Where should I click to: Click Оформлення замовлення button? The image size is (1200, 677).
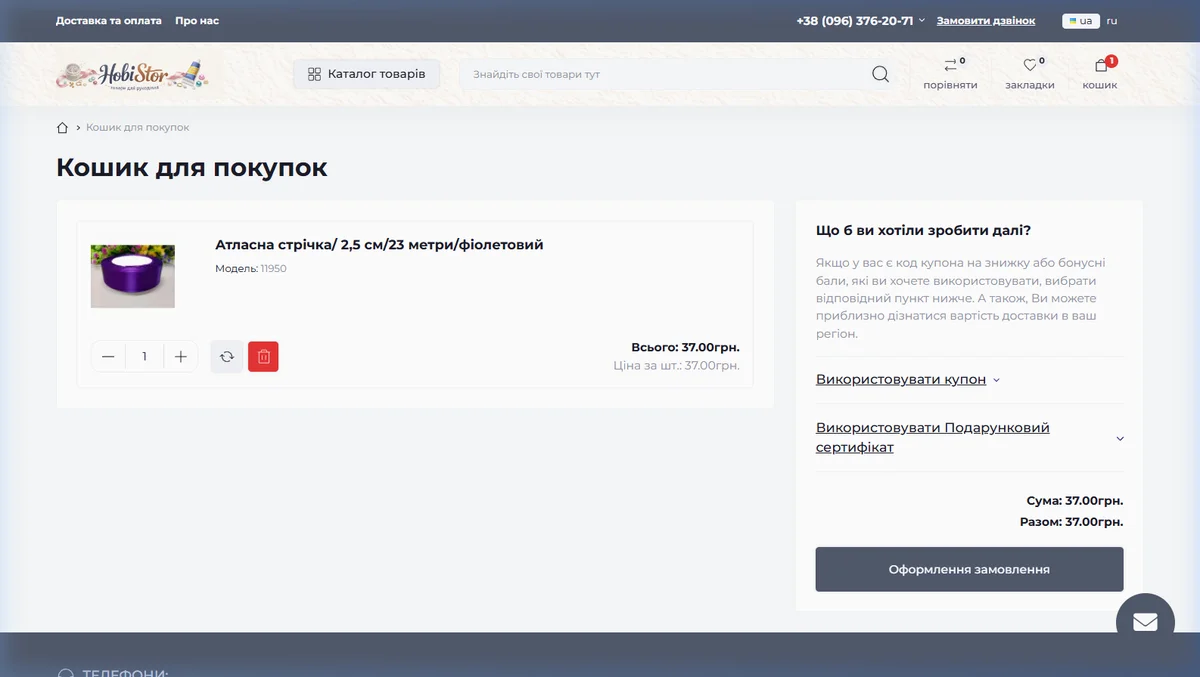(969, 569)
